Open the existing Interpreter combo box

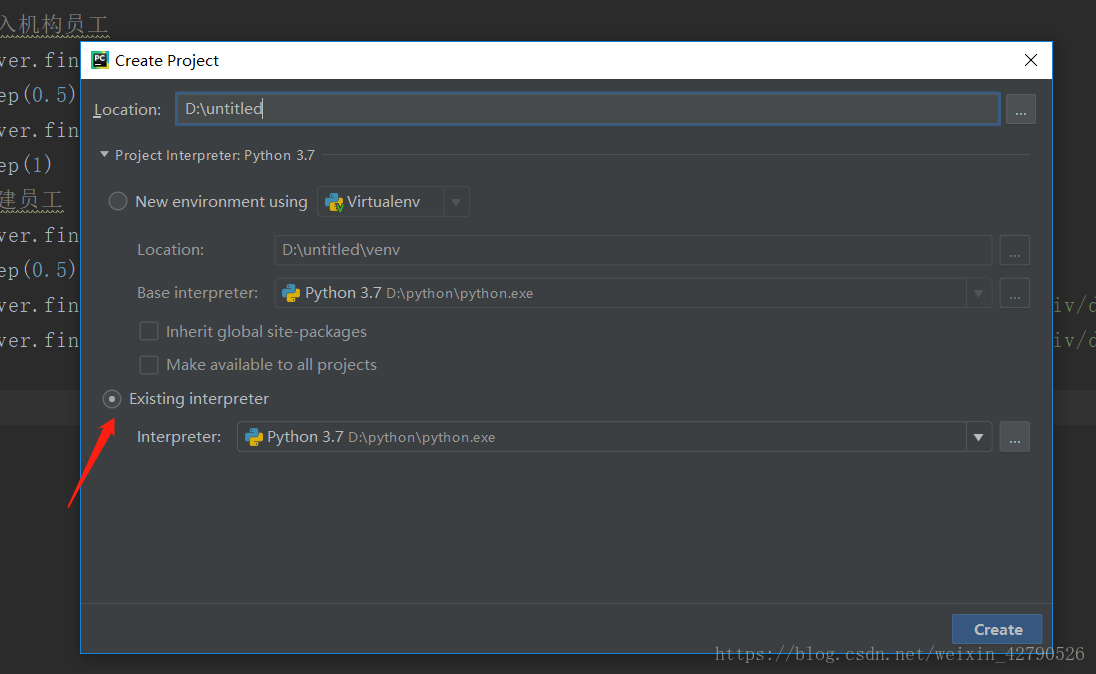[x=614, y=437]
